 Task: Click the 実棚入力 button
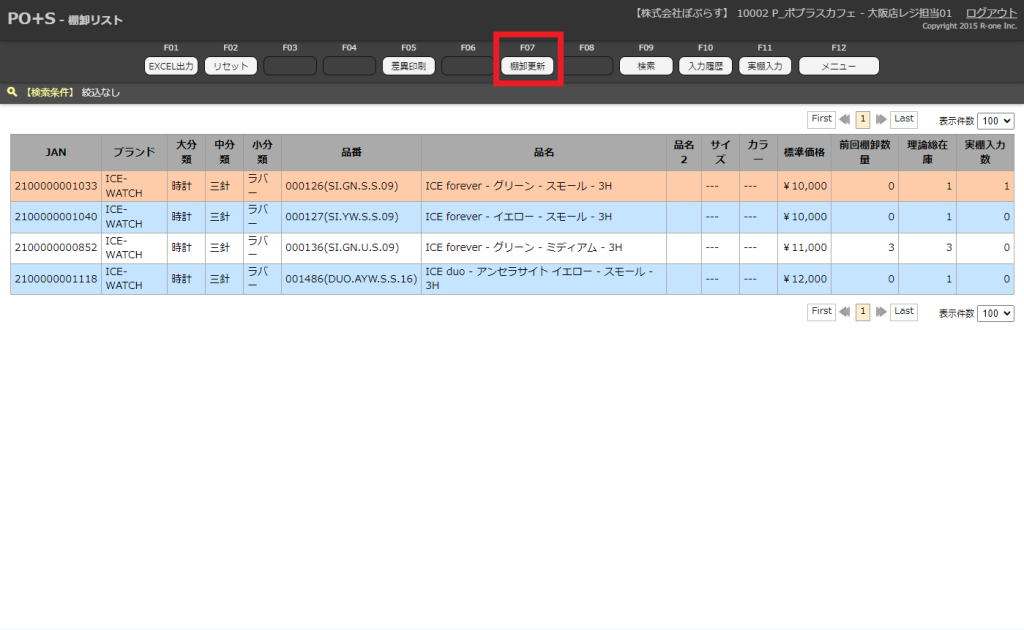point(765,66)
